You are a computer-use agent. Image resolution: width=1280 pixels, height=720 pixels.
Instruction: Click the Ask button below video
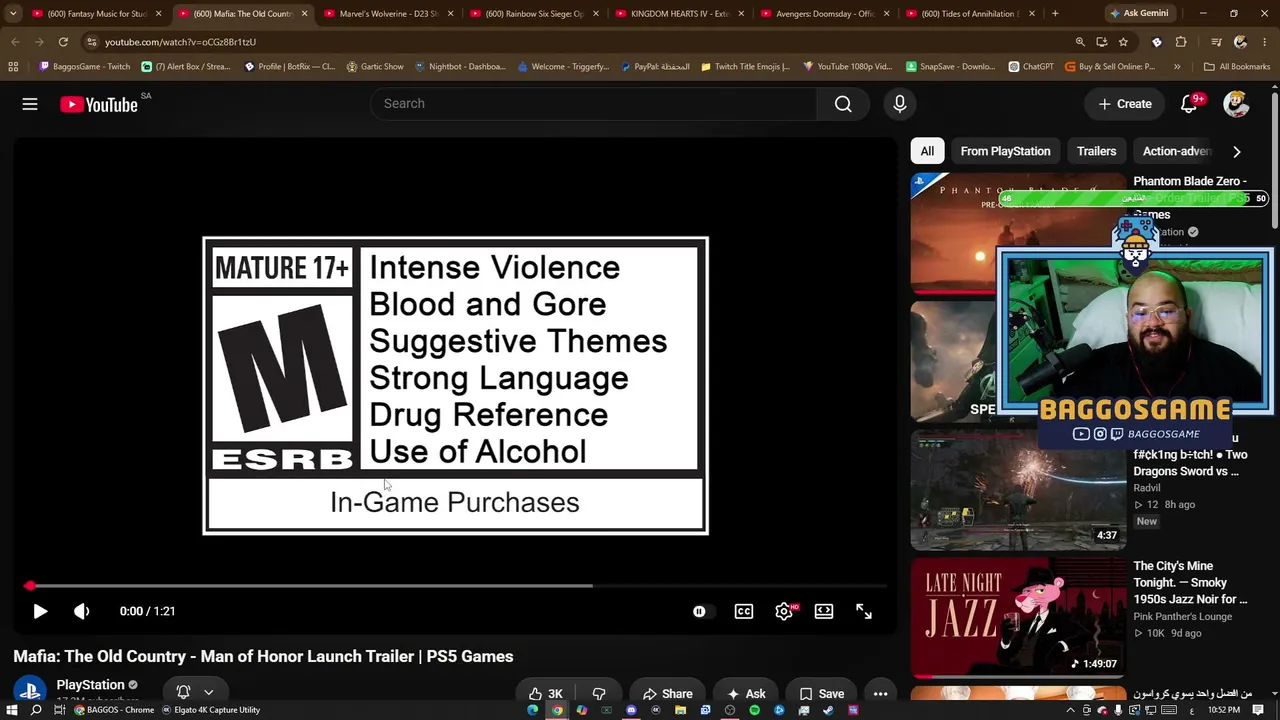tap(746, 694)
